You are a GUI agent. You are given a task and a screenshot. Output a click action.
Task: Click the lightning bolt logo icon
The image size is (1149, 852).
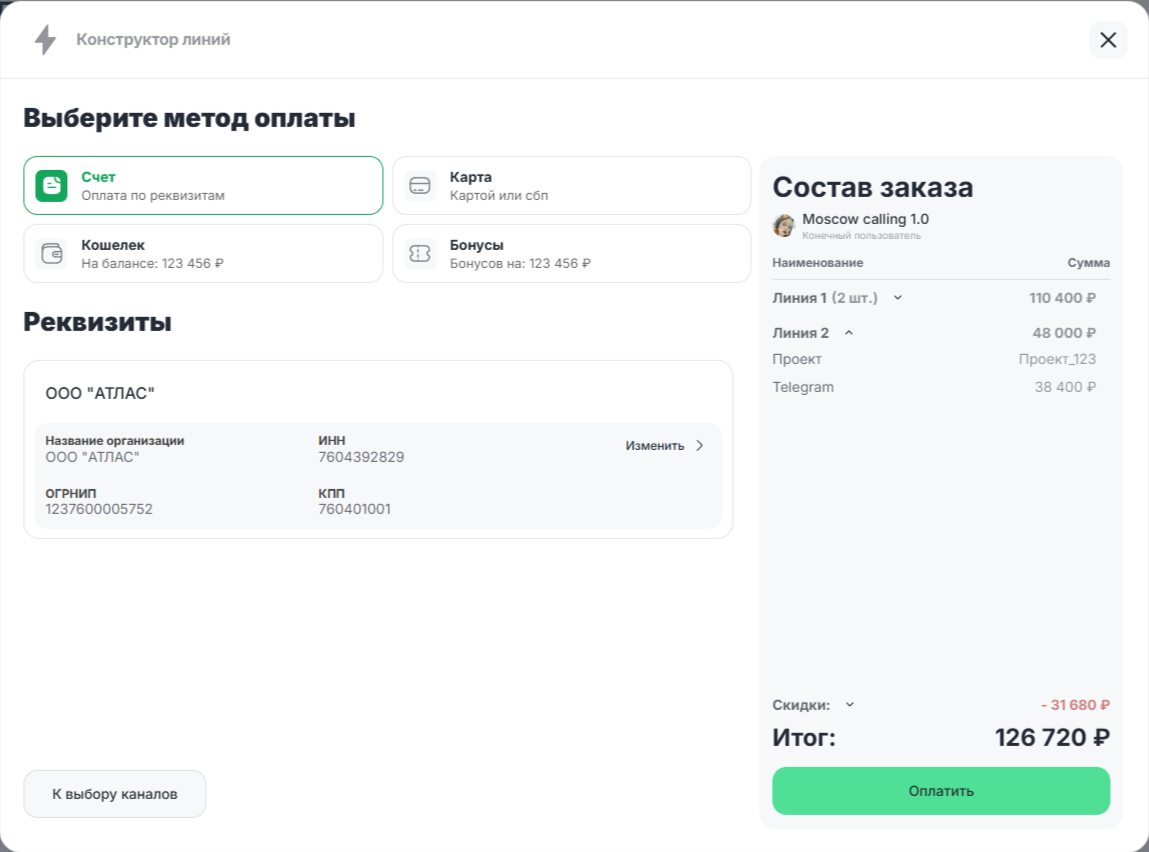(x=45, y=40)
